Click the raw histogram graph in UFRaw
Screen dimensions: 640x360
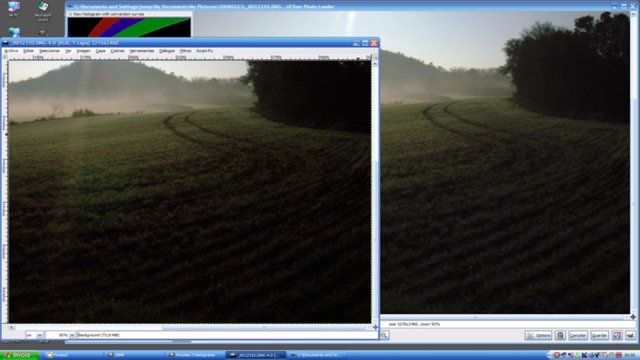tap(129, 27)
